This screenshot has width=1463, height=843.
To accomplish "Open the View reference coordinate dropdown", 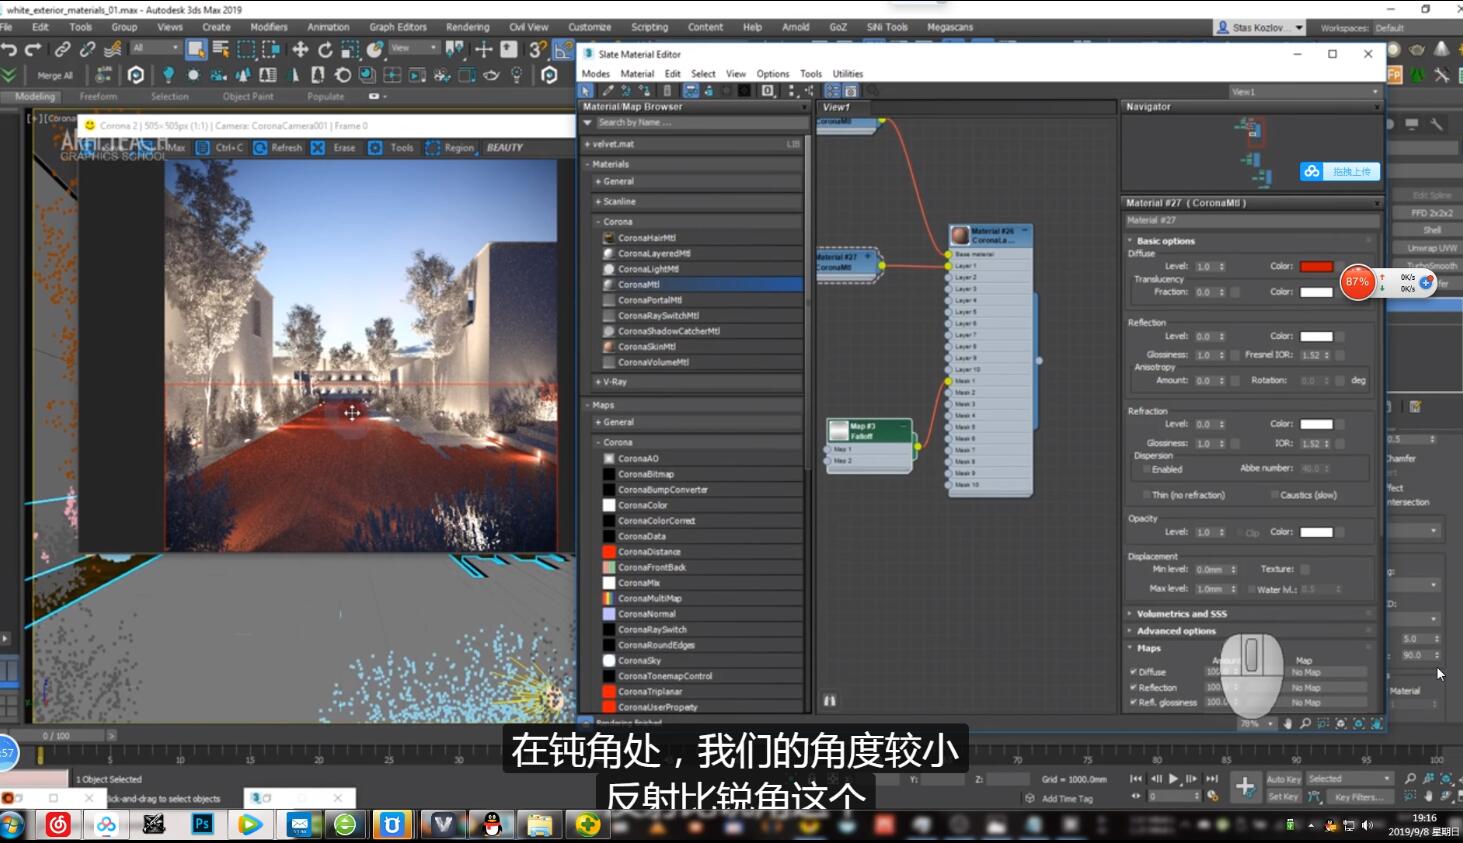I will [414, 48].
